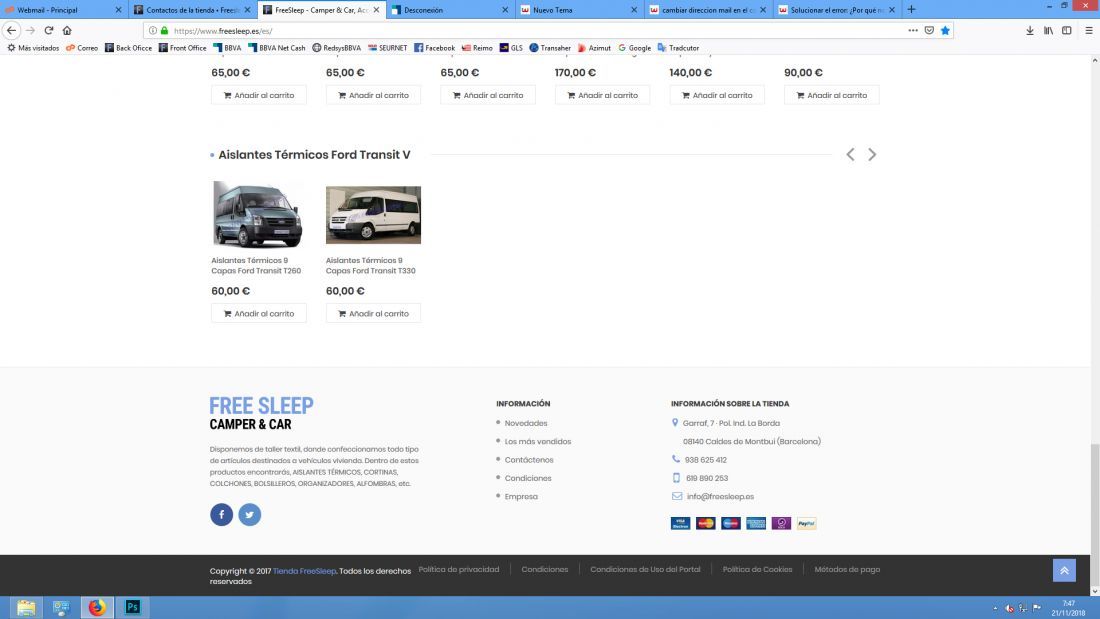Bookmark page with the blue star icon
Screen dimensions: 1100x619
pos(945,30)
